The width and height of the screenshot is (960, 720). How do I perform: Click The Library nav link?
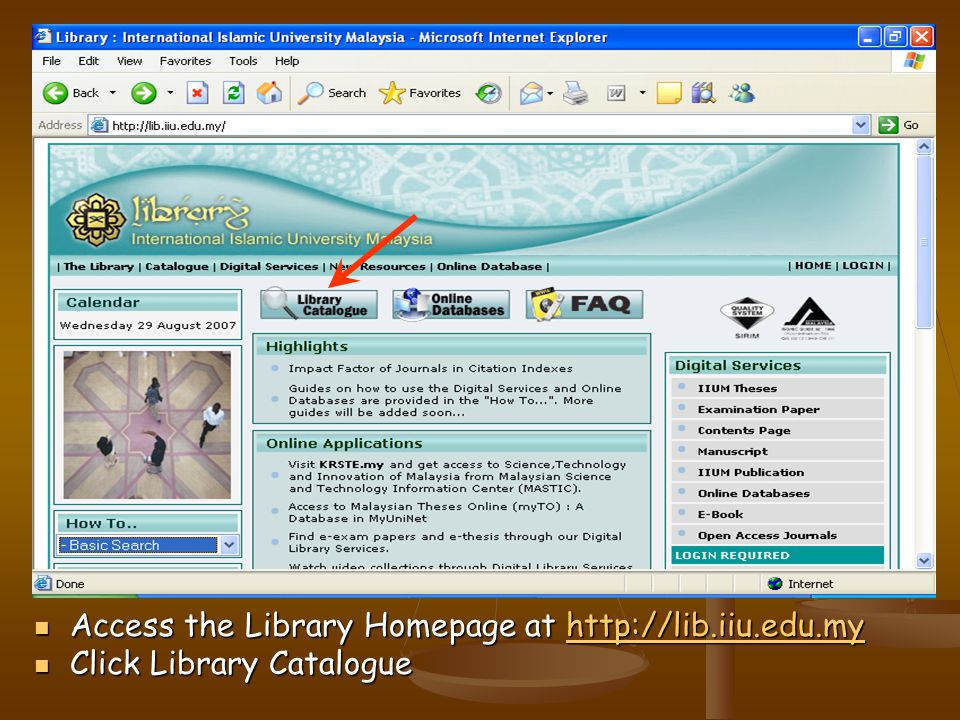99,266
